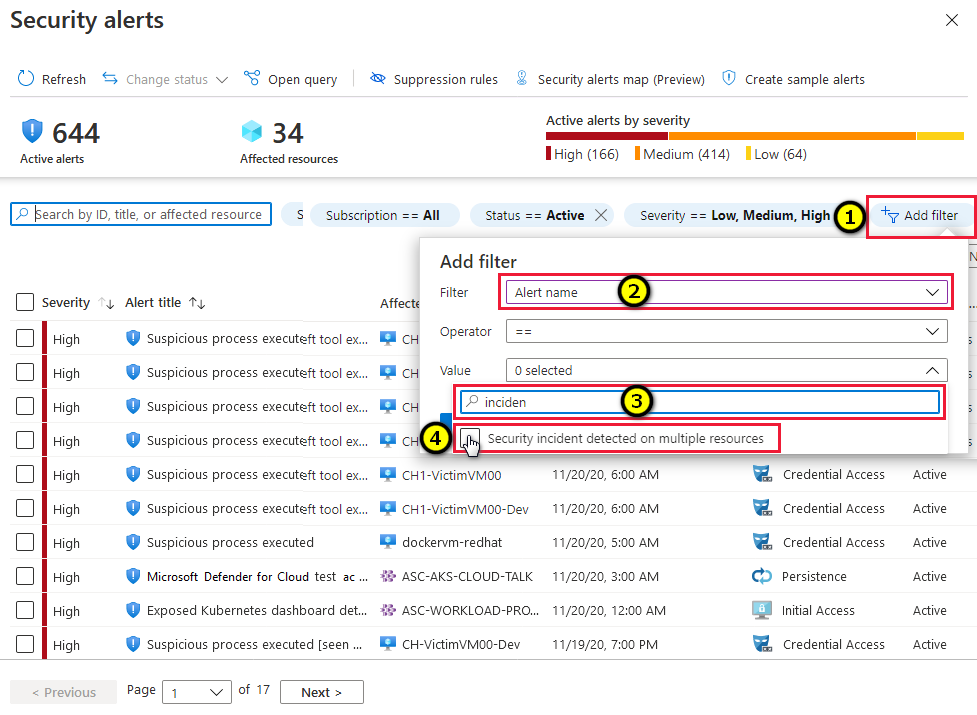This screenshot has height=715, width=977.
Task: Click VM icon for CH1-VictimVM00-Dev
Action: pos(388,508)
